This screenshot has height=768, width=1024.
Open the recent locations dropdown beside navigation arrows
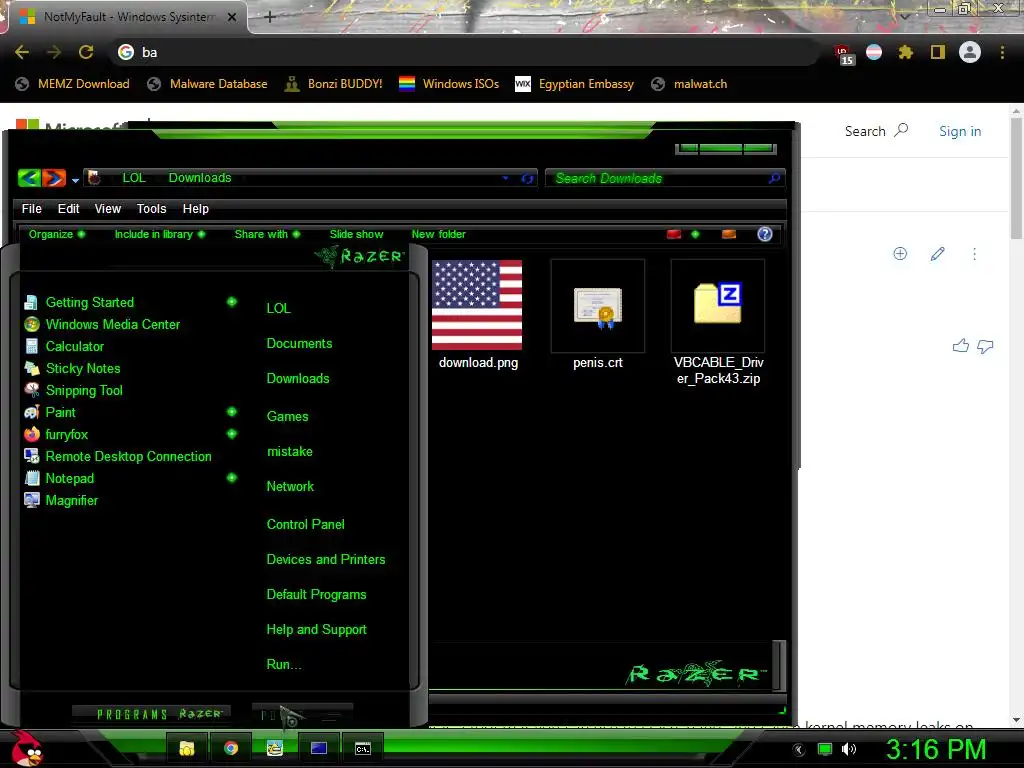75,180
